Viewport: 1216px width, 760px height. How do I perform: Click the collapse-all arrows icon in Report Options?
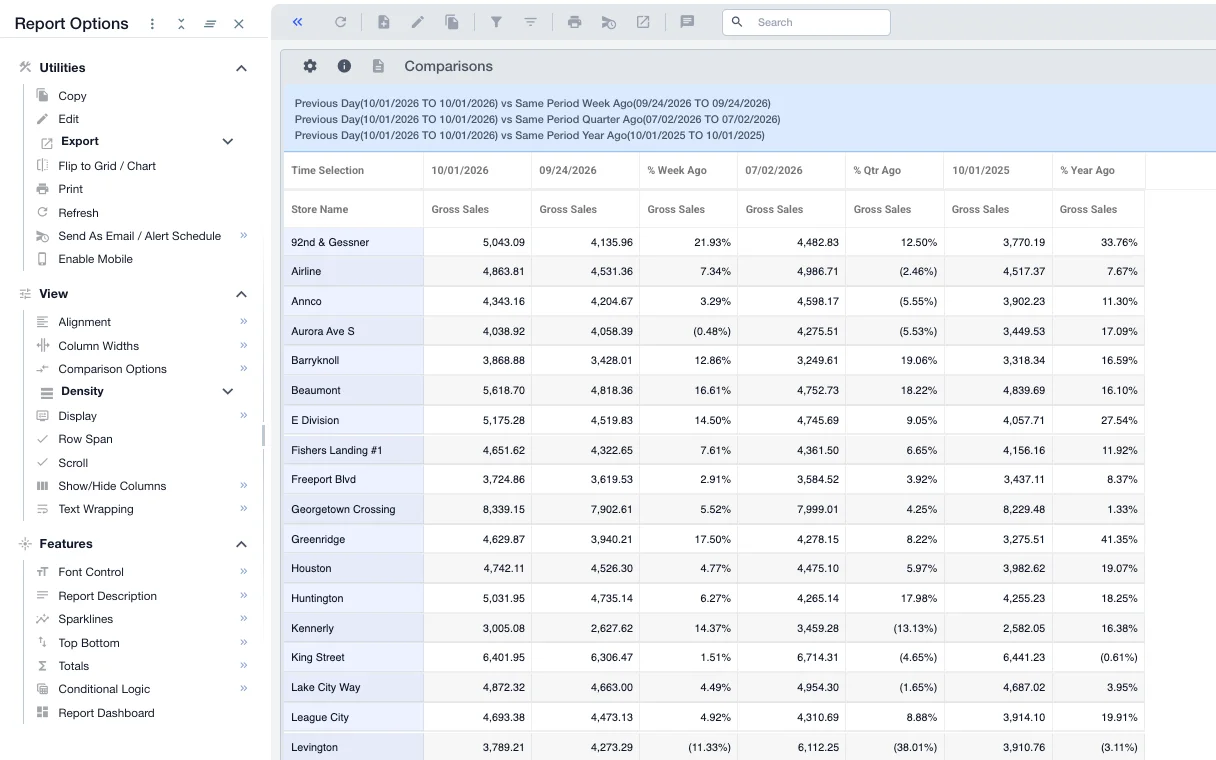[x=181, y=24]
